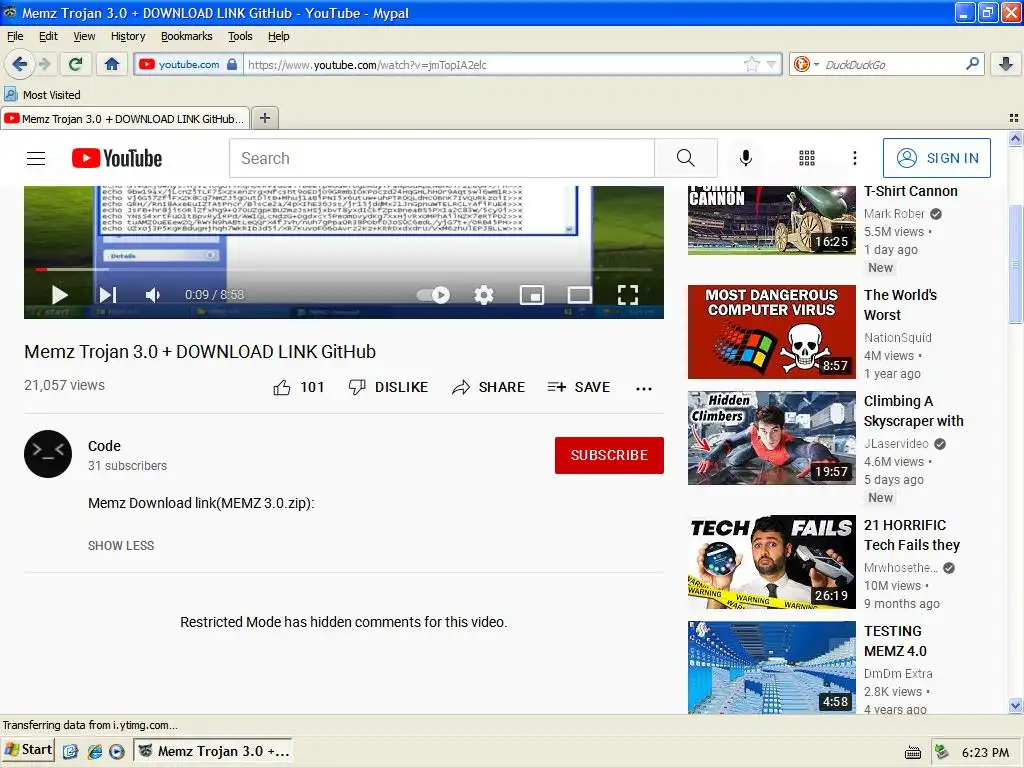The width and height of the screenshot is (1024, 768).
Task: Open 21 HORRIFIC Tech Fails video title
Action: pyautogui.click(x=912, y=535)
